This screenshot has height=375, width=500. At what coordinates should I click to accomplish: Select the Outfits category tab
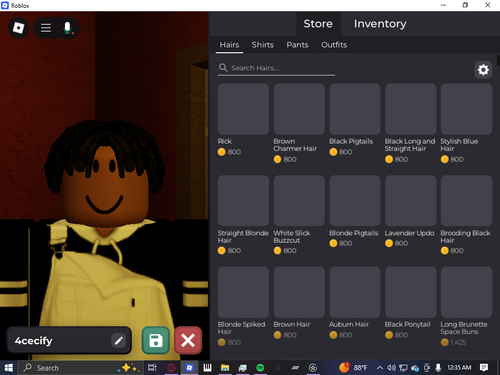(x=334, y=45)
